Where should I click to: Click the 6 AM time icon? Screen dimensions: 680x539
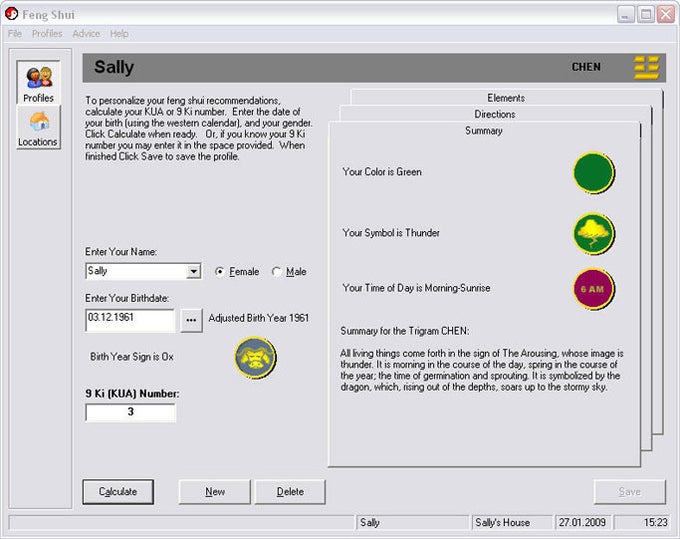(x=594, y=289)
